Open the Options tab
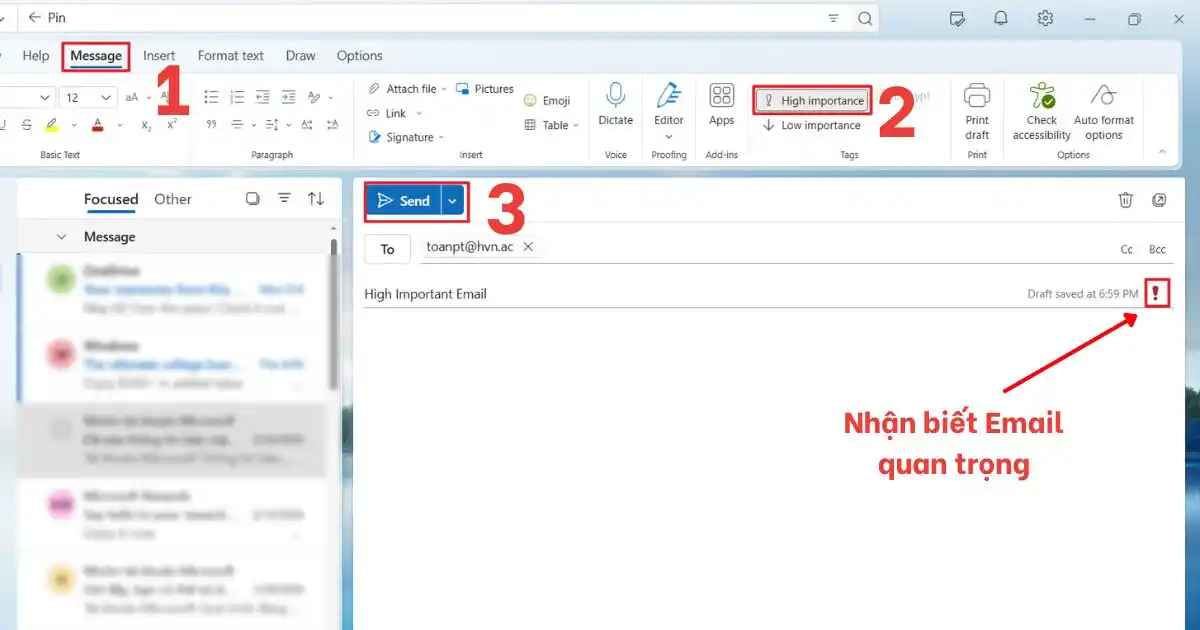The width and height of the screenshot is (1200, 630). point(360,56)
